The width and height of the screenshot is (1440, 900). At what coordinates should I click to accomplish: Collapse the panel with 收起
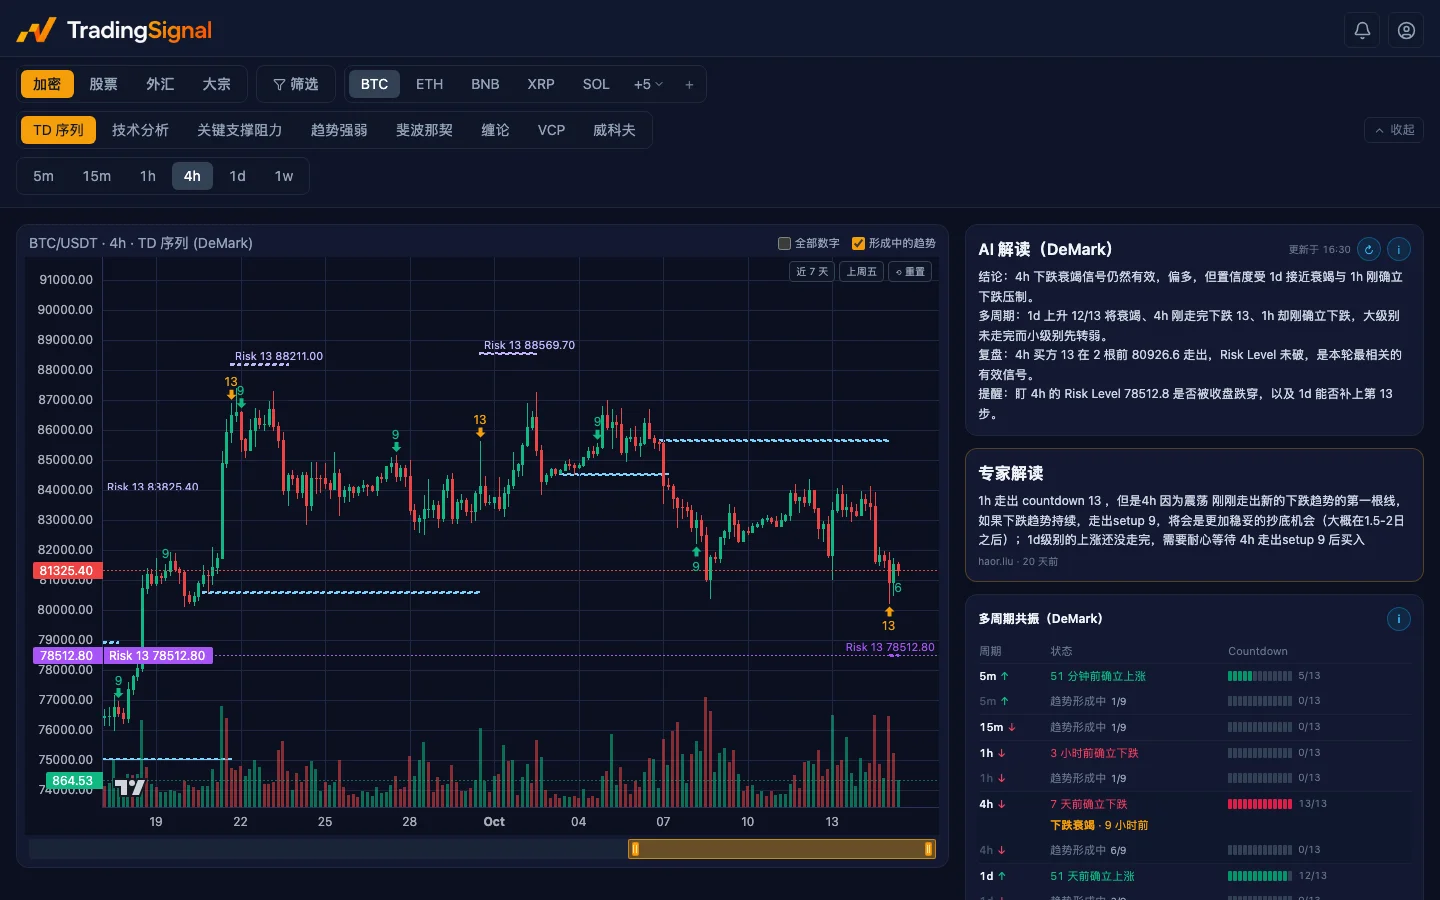pyautogui.click(x=1395, y=130)
